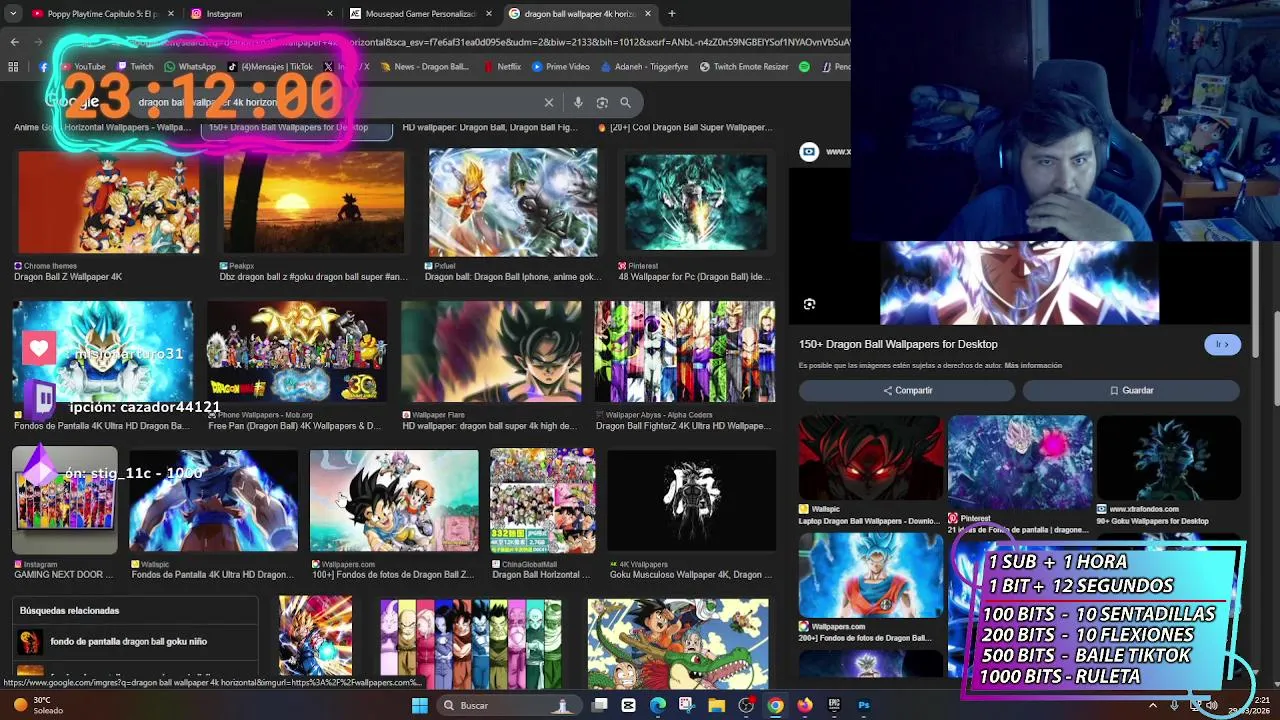The width and height of the screenshot is (1280, 720).
Task: Open Firefox from the taskbar
Action: coord(805,706)
